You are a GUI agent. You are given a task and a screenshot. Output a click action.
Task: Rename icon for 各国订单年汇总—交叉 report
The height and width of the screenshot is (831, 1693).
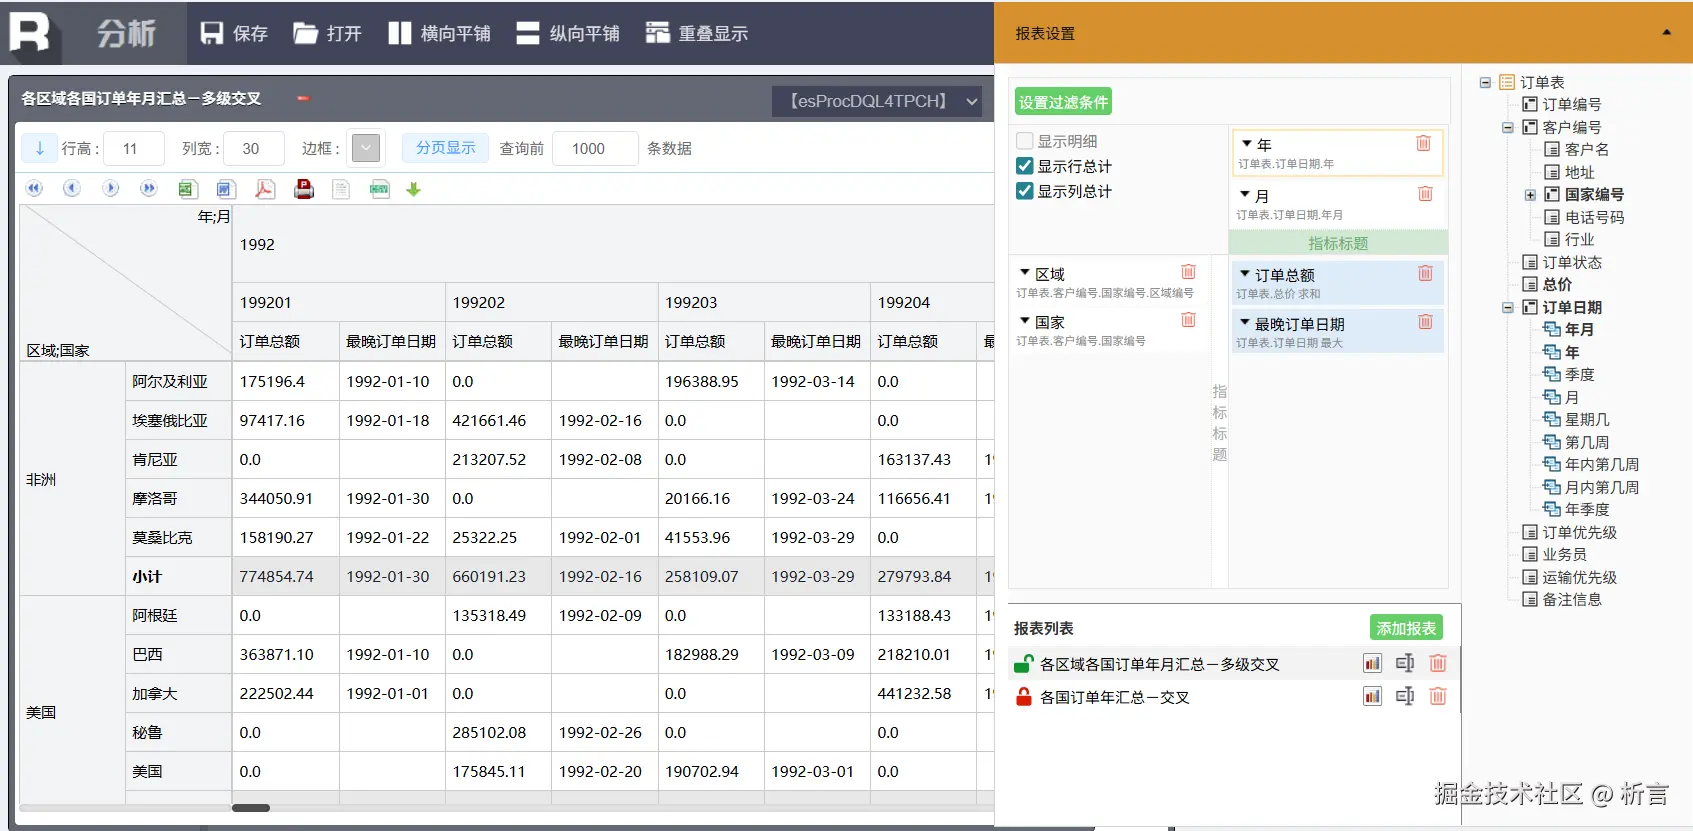pos(1405,696)
